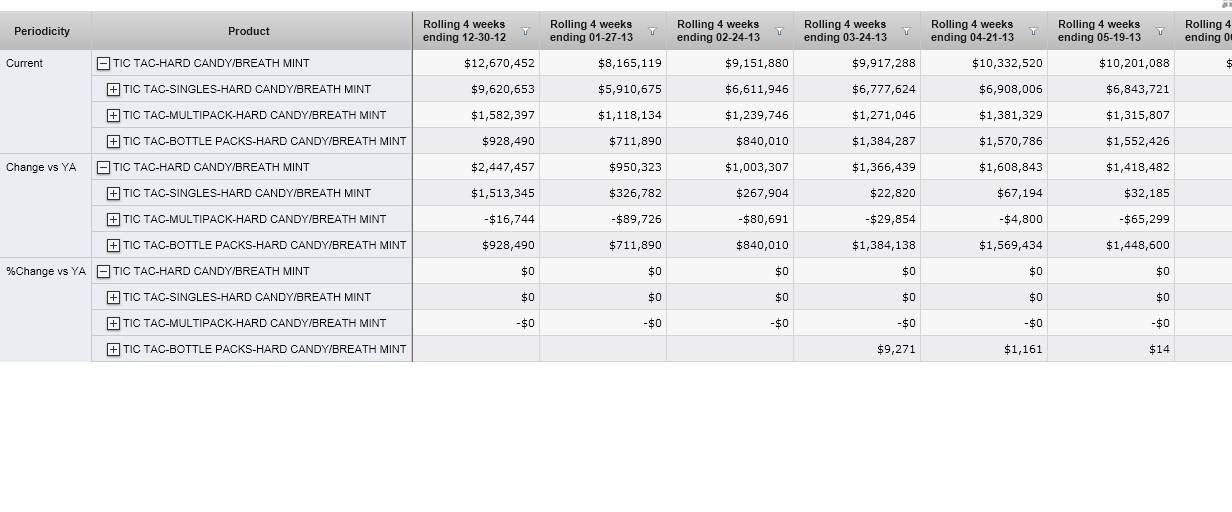Image resolution: width=1232 pixels, height=512 pixels.
Task: Collapse TIC TAC-HARD CANDY row under Current
Action: 103,63
